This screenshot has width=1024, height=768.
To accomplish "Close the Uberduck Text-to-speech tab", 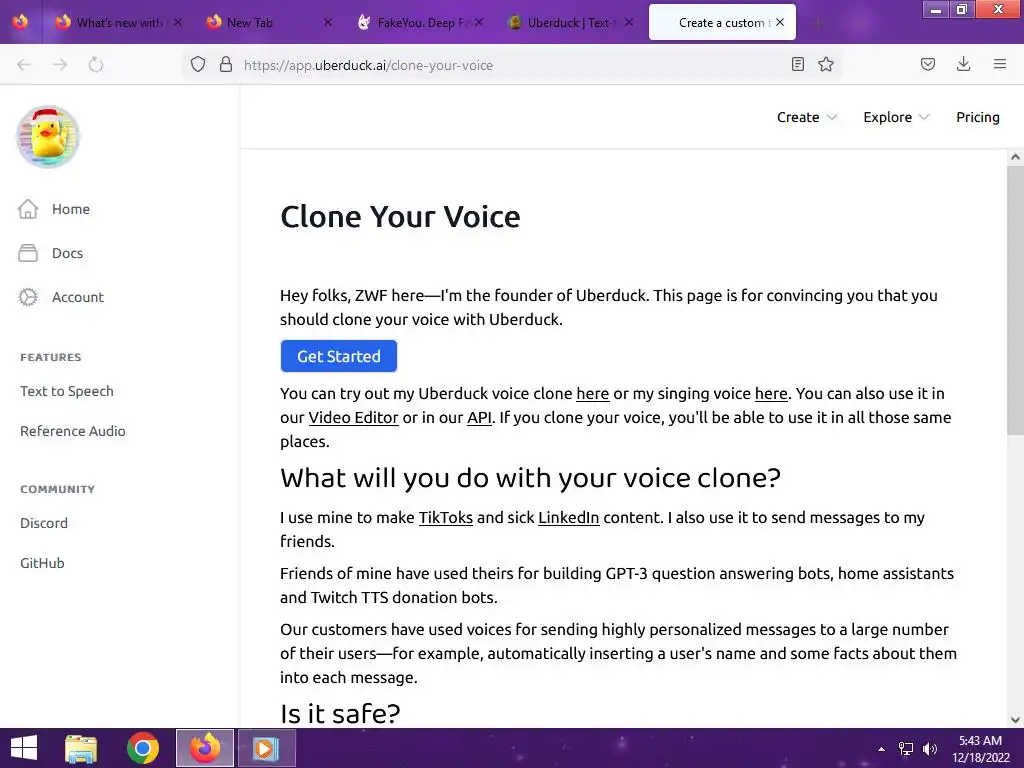I will point(628,22).
